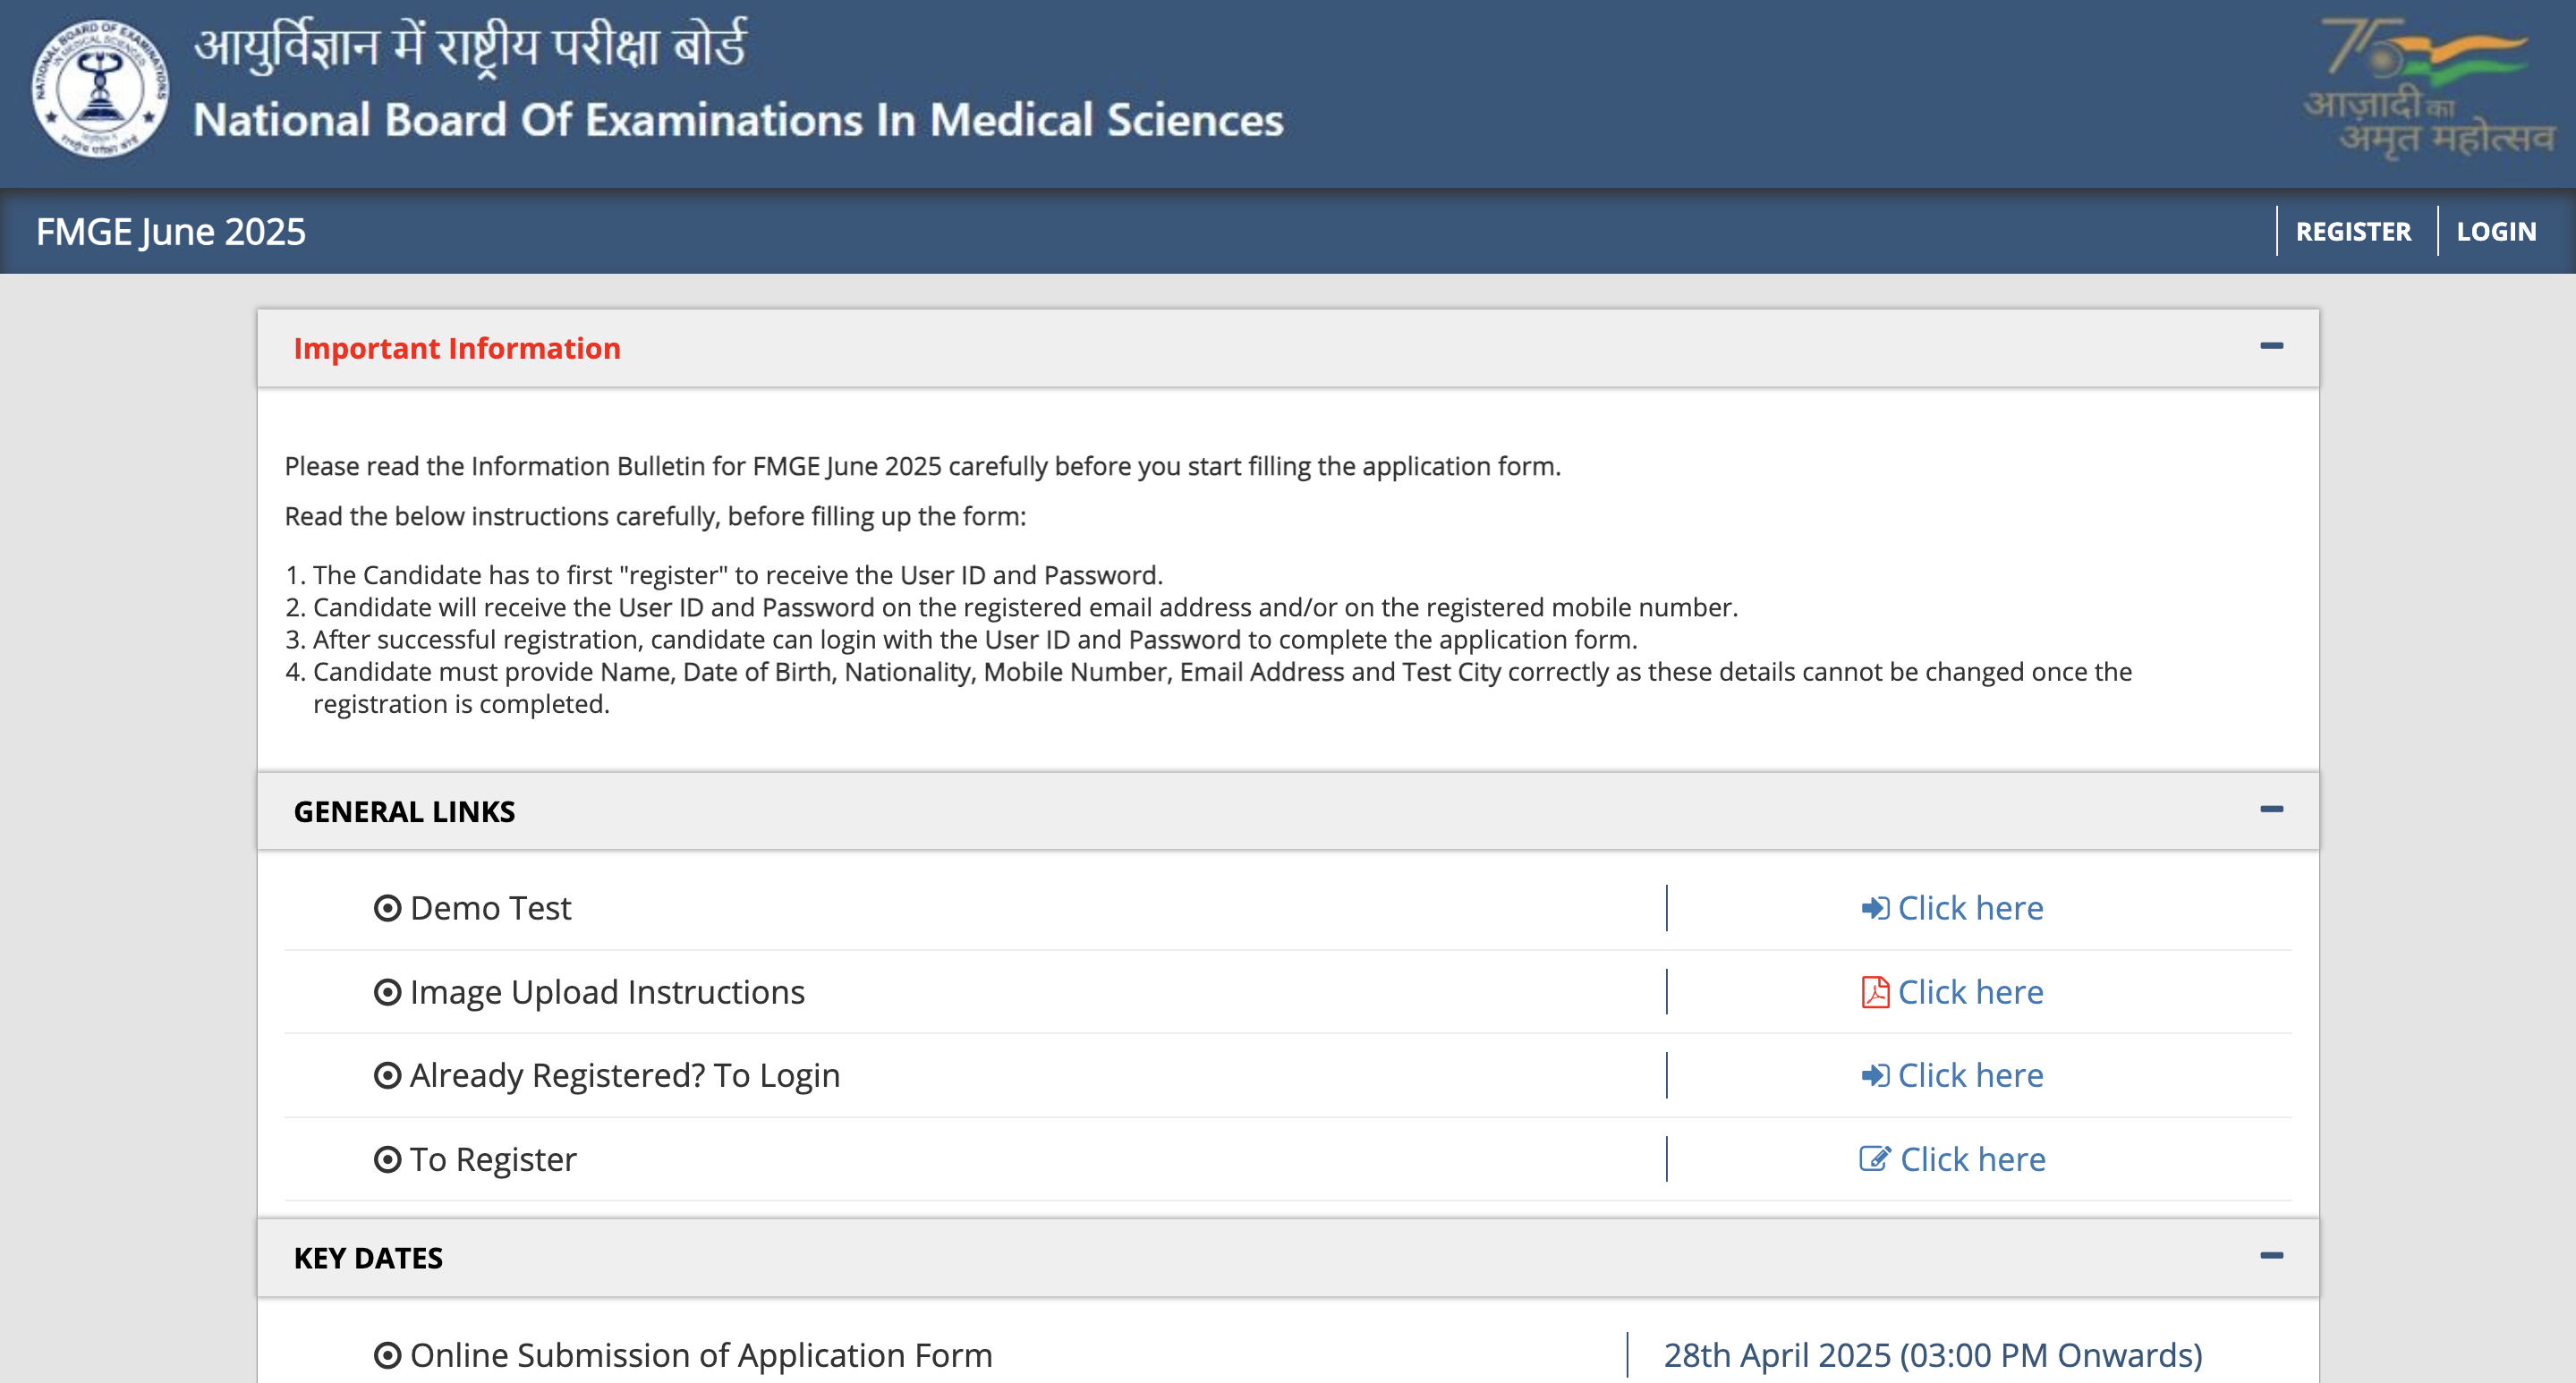Click the login arrow icon beside Demo Test
2576x1383 pixels.
coord(1875,908)
